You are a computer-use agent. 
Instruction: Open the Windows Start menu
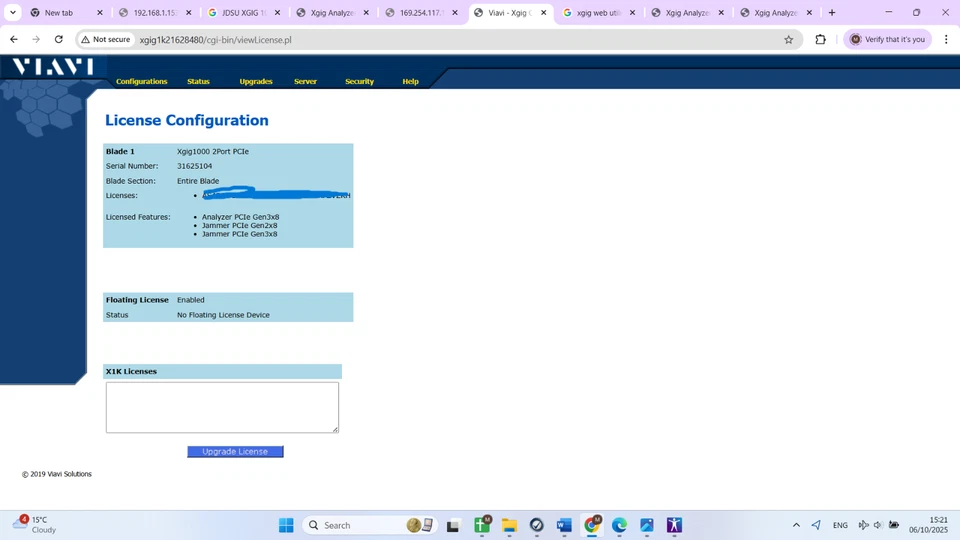(x=286, y=525)
